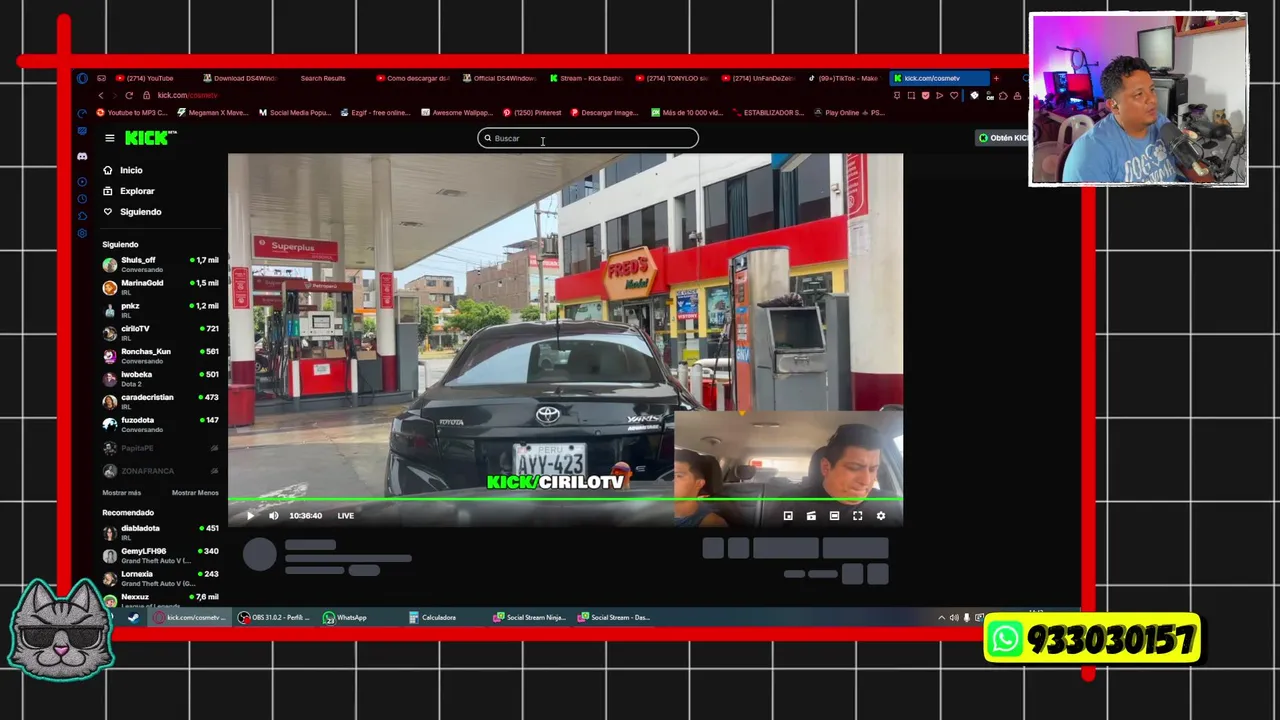1280x720 pixels.
Task: Click the Obtén KICK button
Action: (x=1003, y=138)
